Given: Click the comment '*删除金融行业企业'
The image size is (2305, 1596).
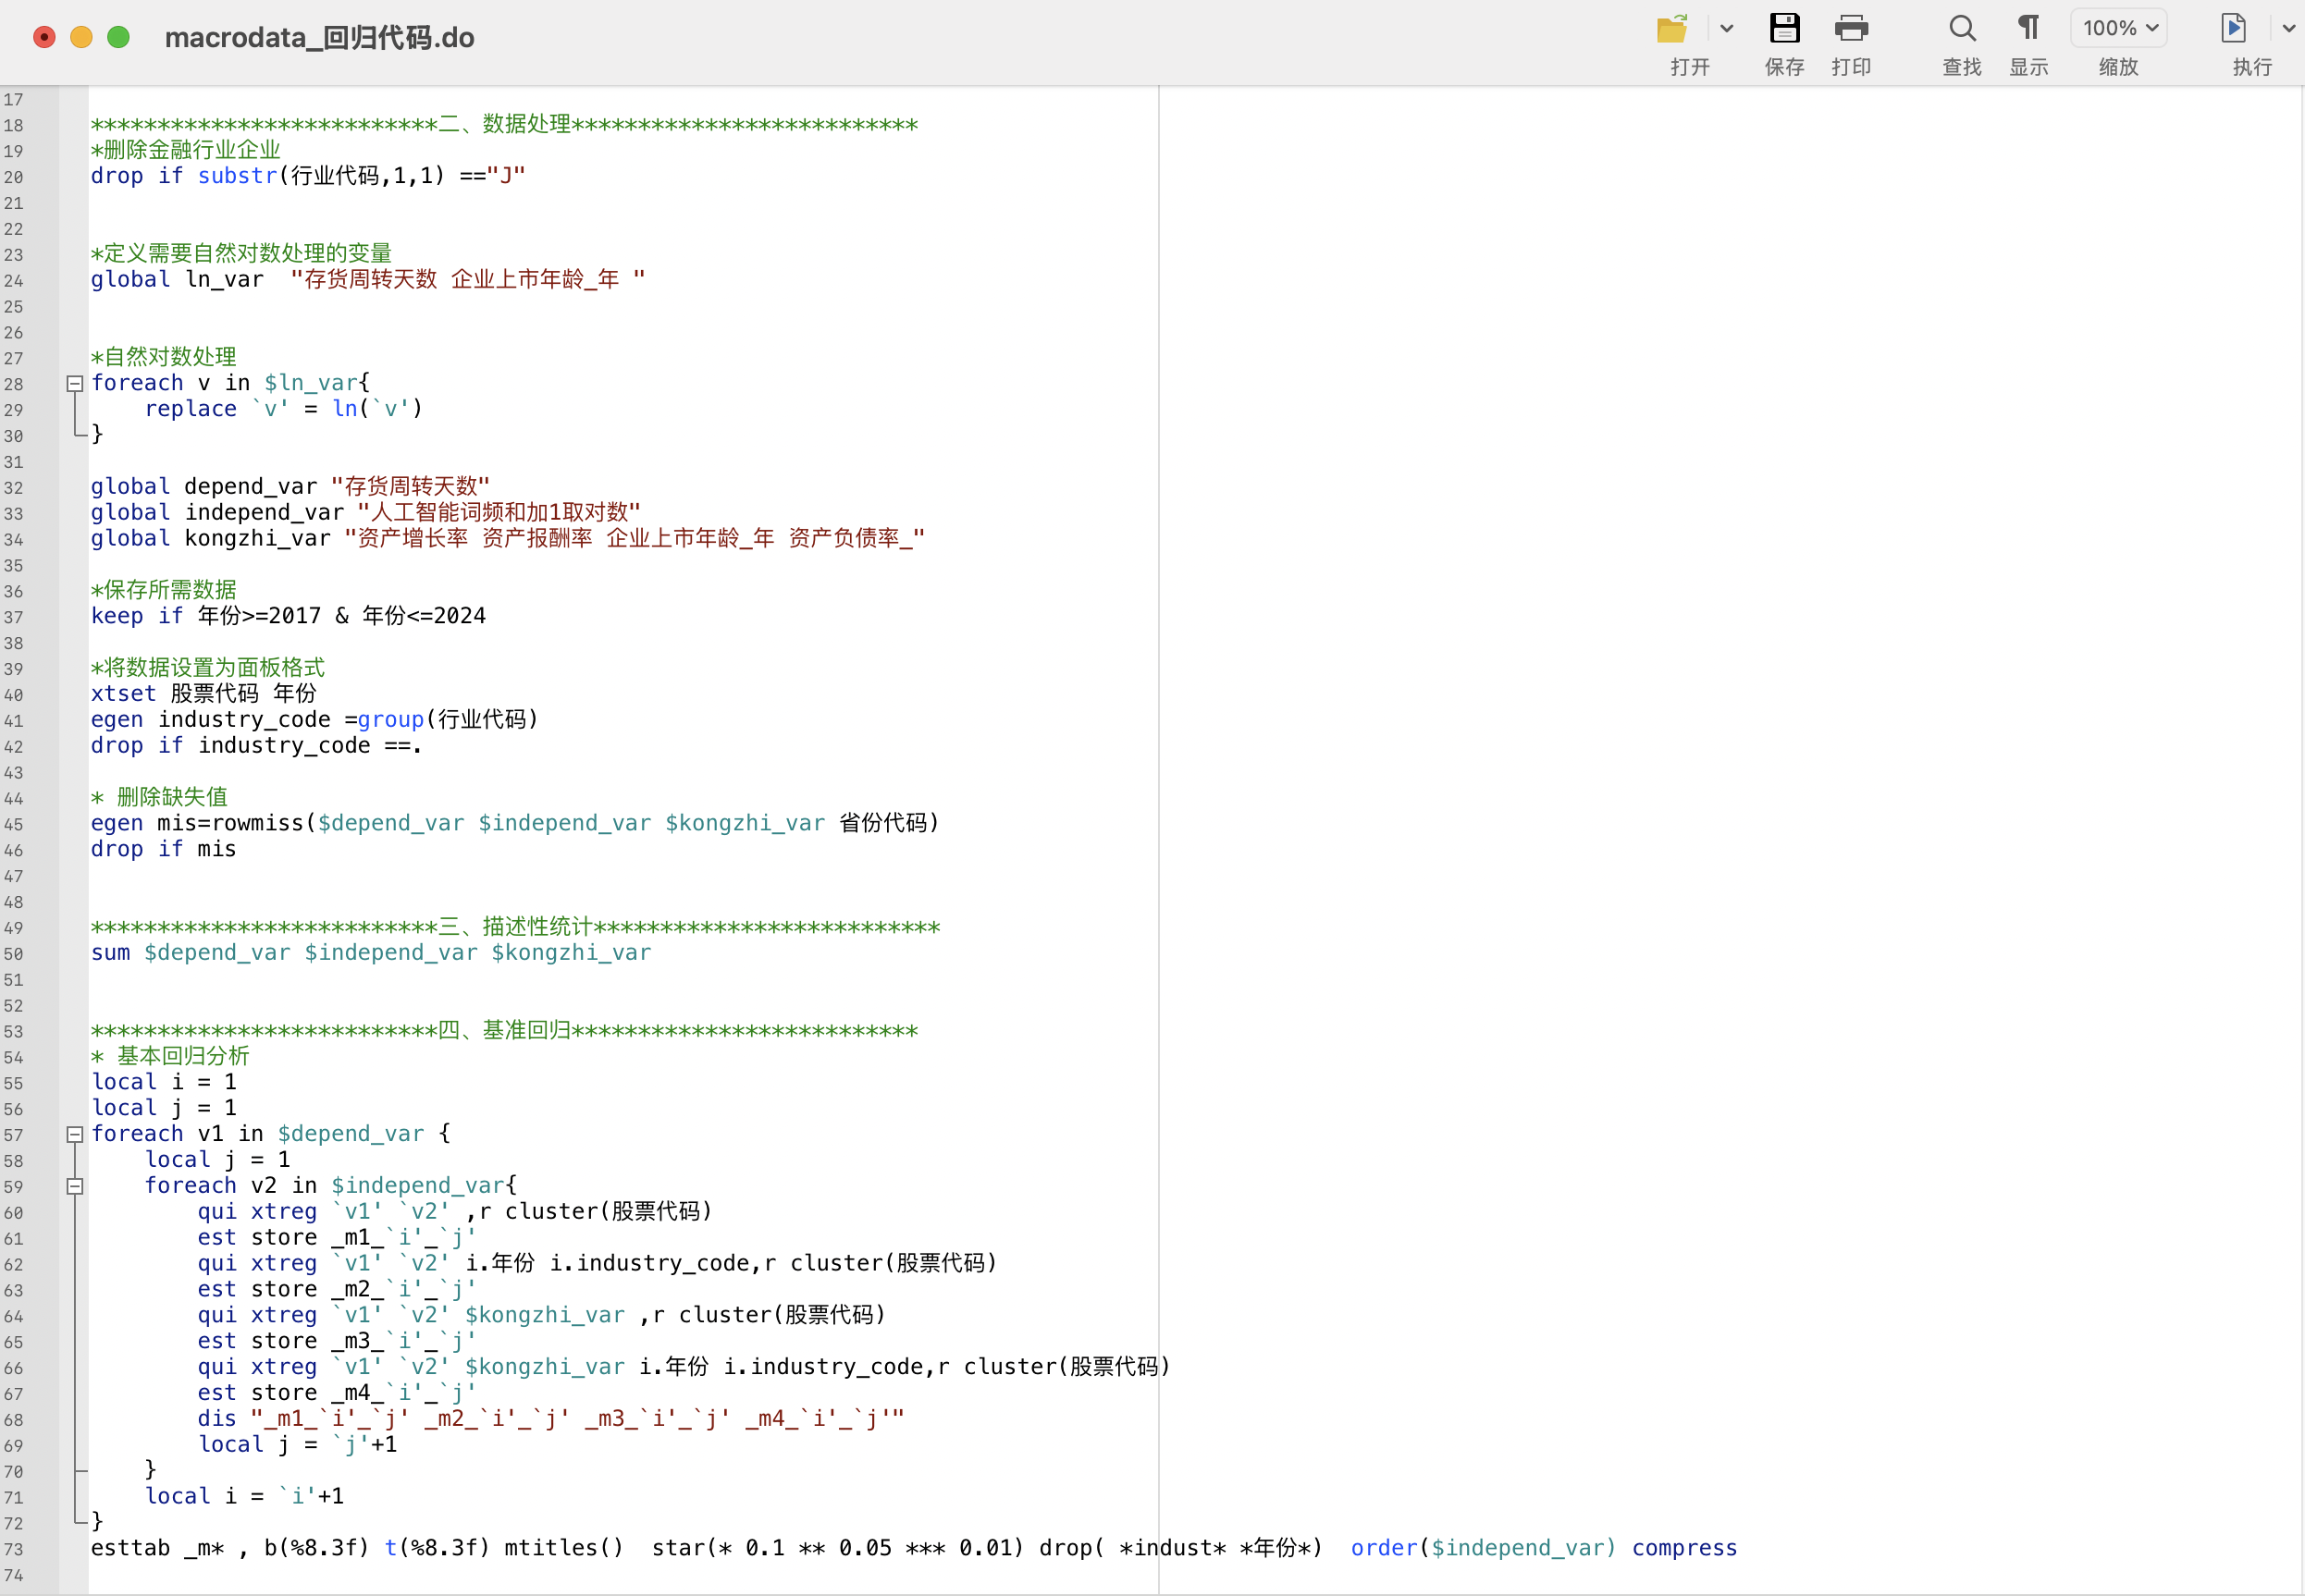Looking at the screenshot, I should [x=185, y=150].
